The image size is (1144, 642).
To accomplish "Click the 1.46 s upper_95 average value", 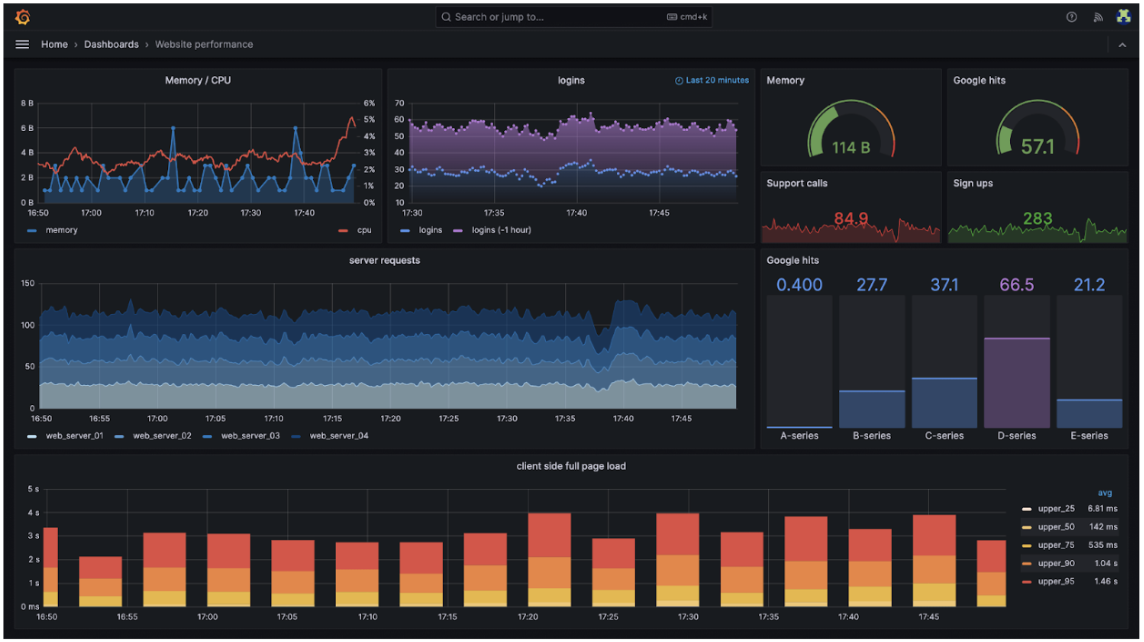I will pyautogui.click(x=1105, y=581).
